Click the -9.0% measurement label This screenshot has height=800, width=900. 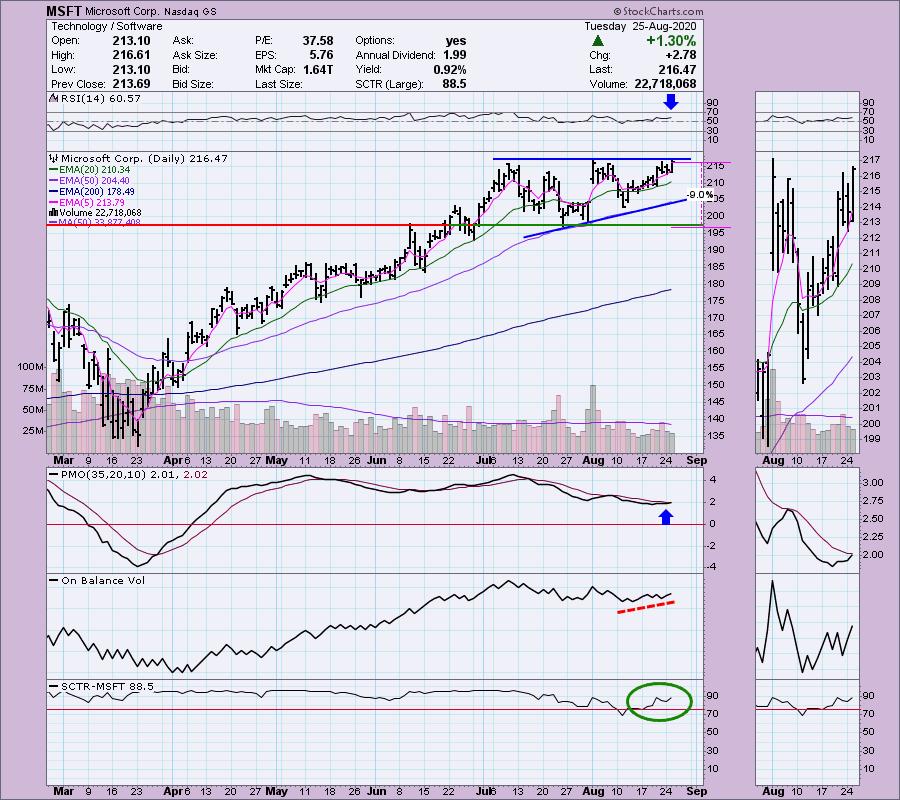[700, 195]
